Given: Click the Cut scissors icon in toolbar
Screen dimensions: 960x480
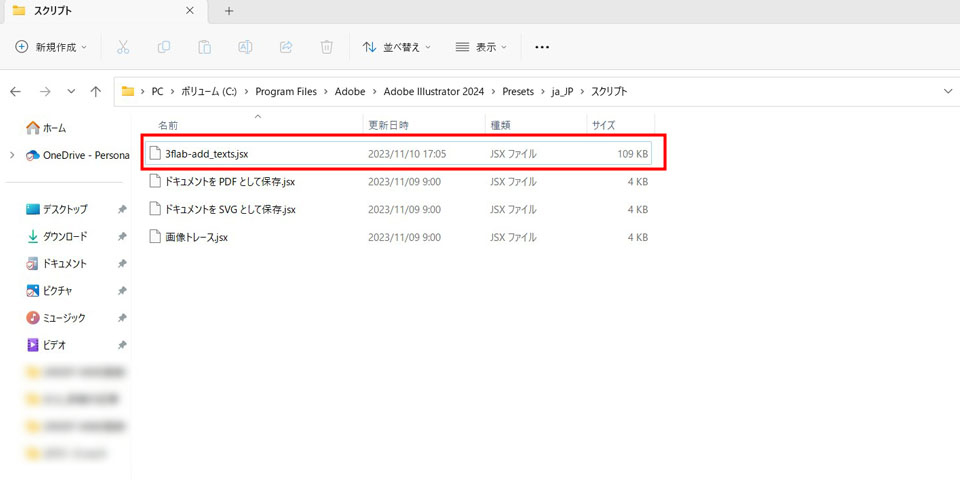Looking at the screenshot, I should point(123,47).
